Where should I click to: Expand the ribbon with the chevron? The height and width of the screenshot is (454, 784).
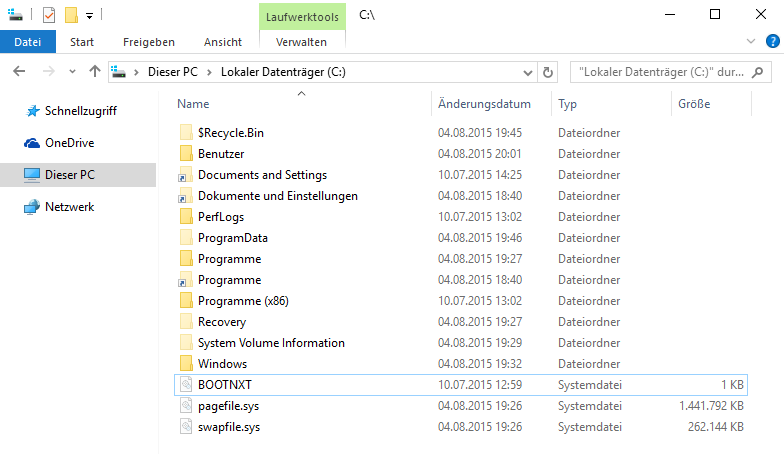[750, 42]
